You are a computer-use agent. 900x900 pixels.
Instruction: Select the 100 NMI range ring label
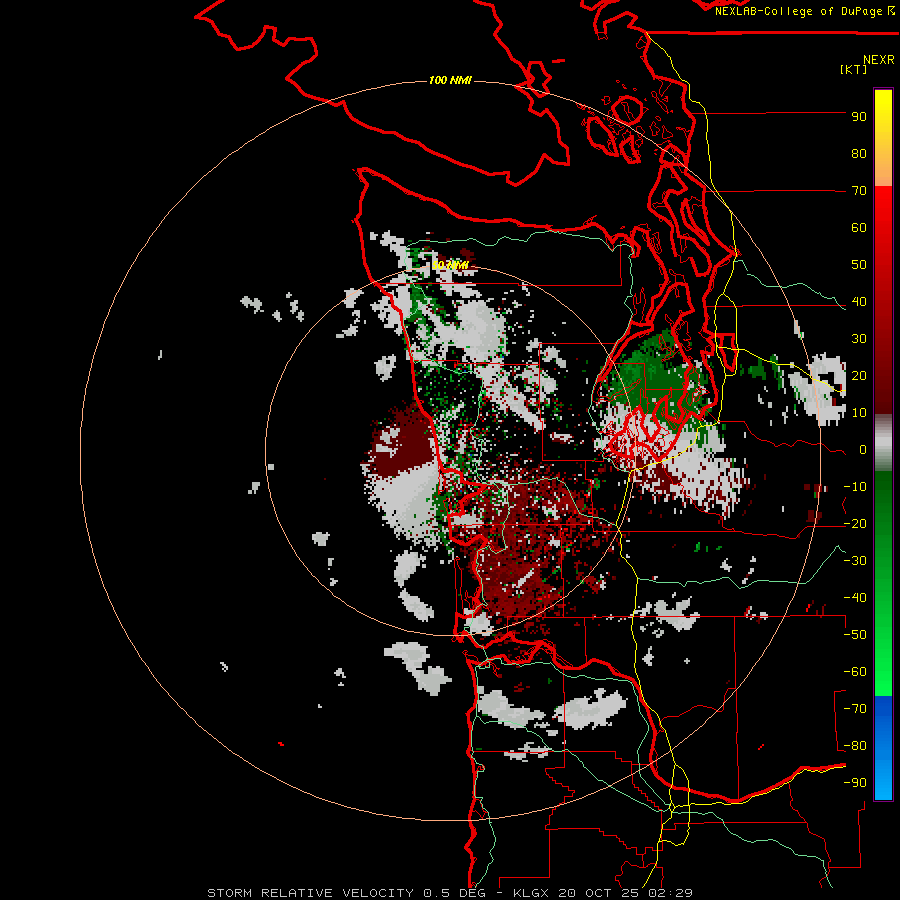coord(451,80)
